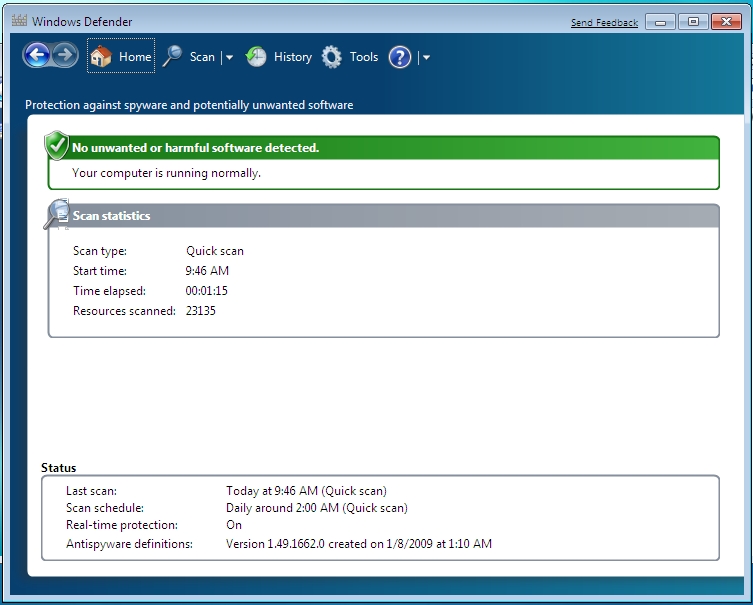Click 'Today at 9:46 AM (Quick scan)' text
Viewport: 753px width, 605px height.
(x=306, y=491)
